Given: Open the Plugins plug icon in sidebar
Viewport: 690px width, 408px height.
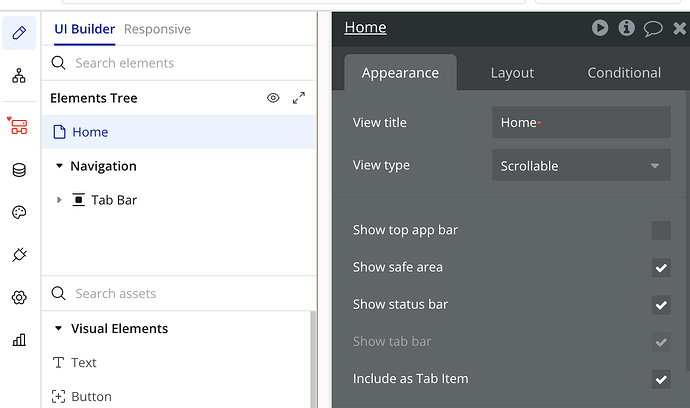Looking at the screenshot, I should (19, 254).
